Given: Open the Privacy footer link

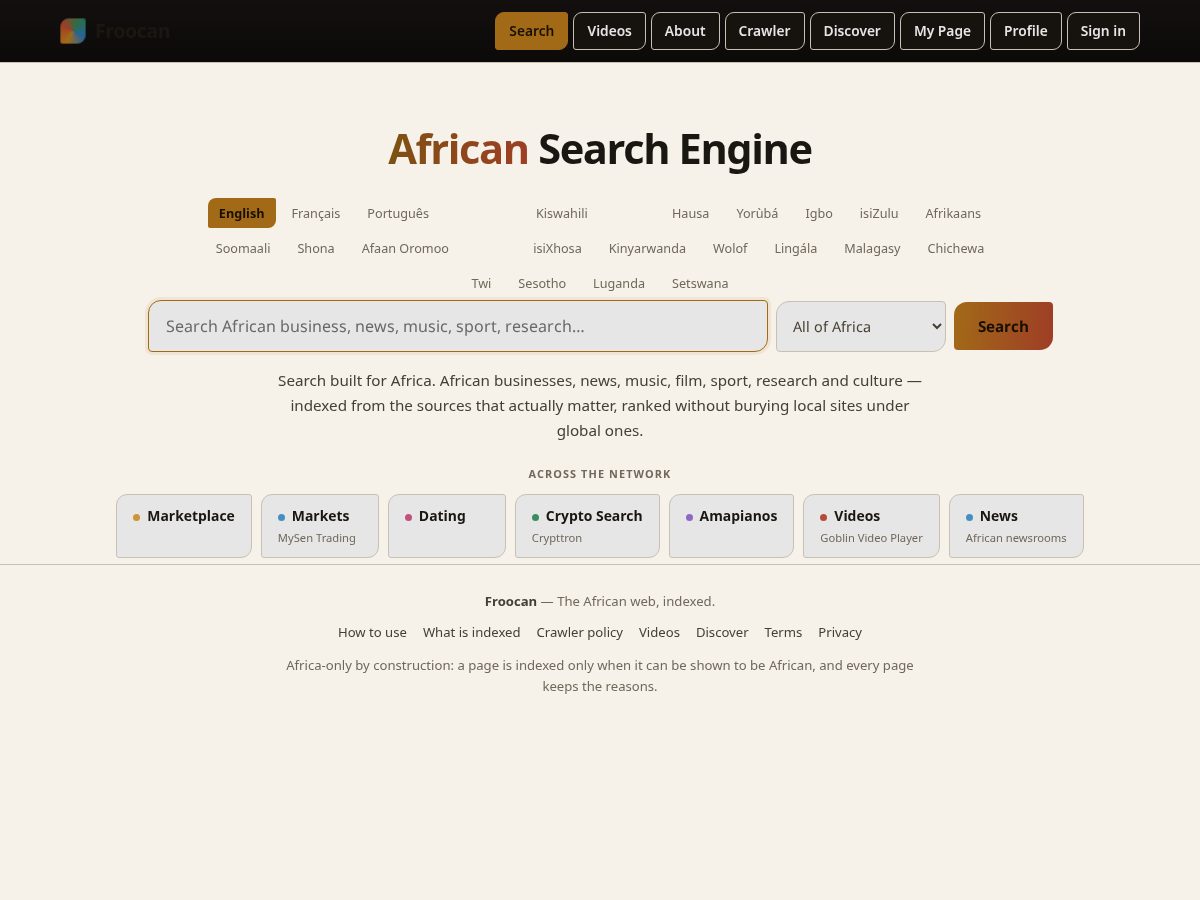Looking at the screenshot, I should coord(840,632).
